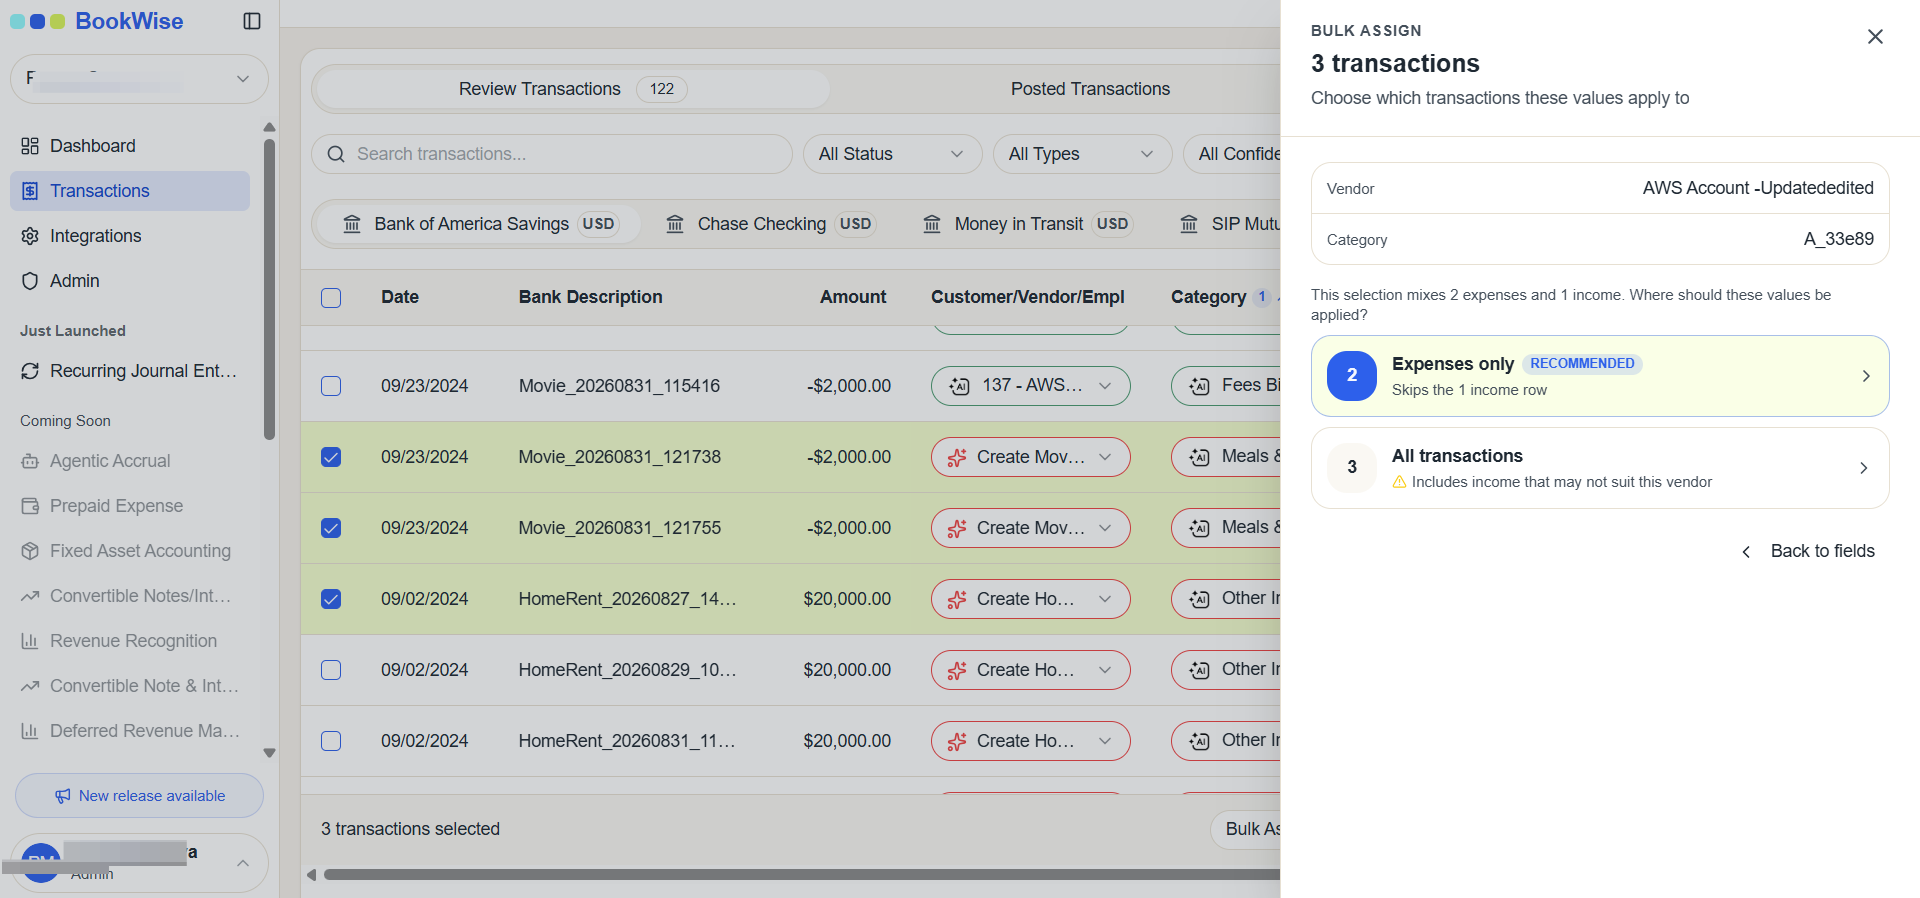Click the SIP Mutual bank icon
The height and width of the screenshot is (898, 1920).
pyautogui.click(x=1189, y=224)
